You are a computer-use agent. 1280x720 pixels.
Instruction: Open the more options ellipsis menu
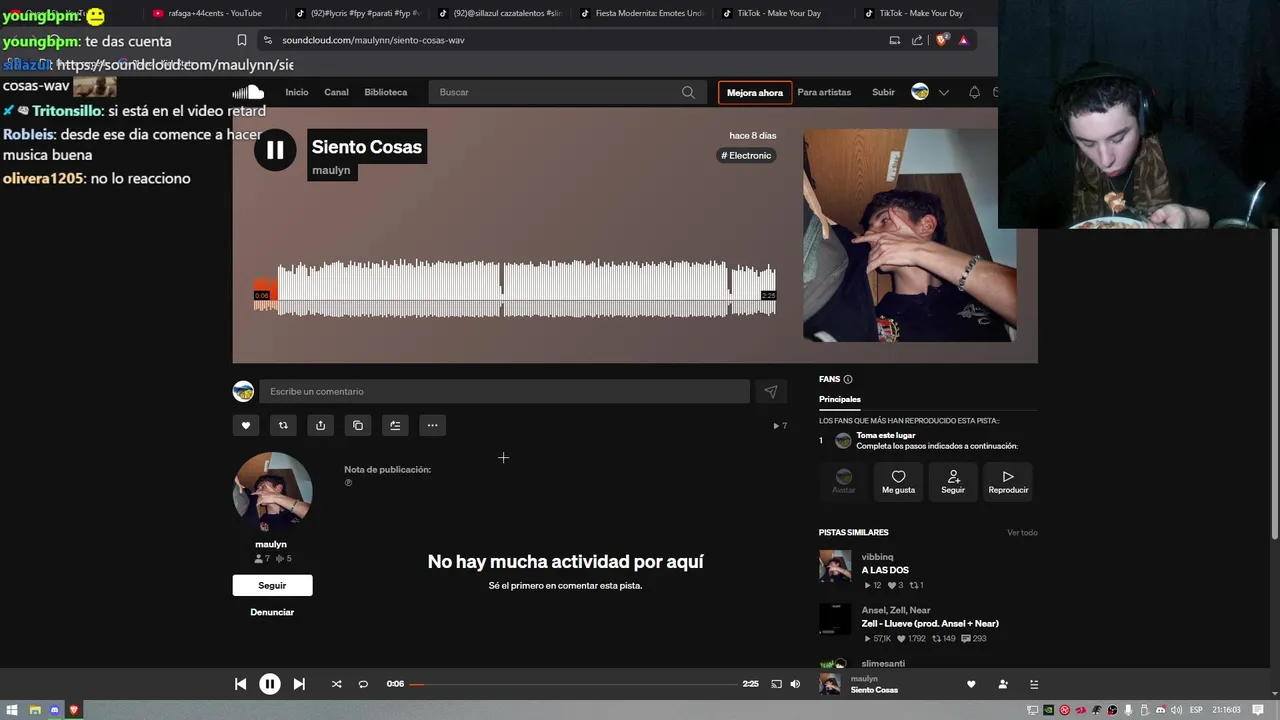(432, 425)
